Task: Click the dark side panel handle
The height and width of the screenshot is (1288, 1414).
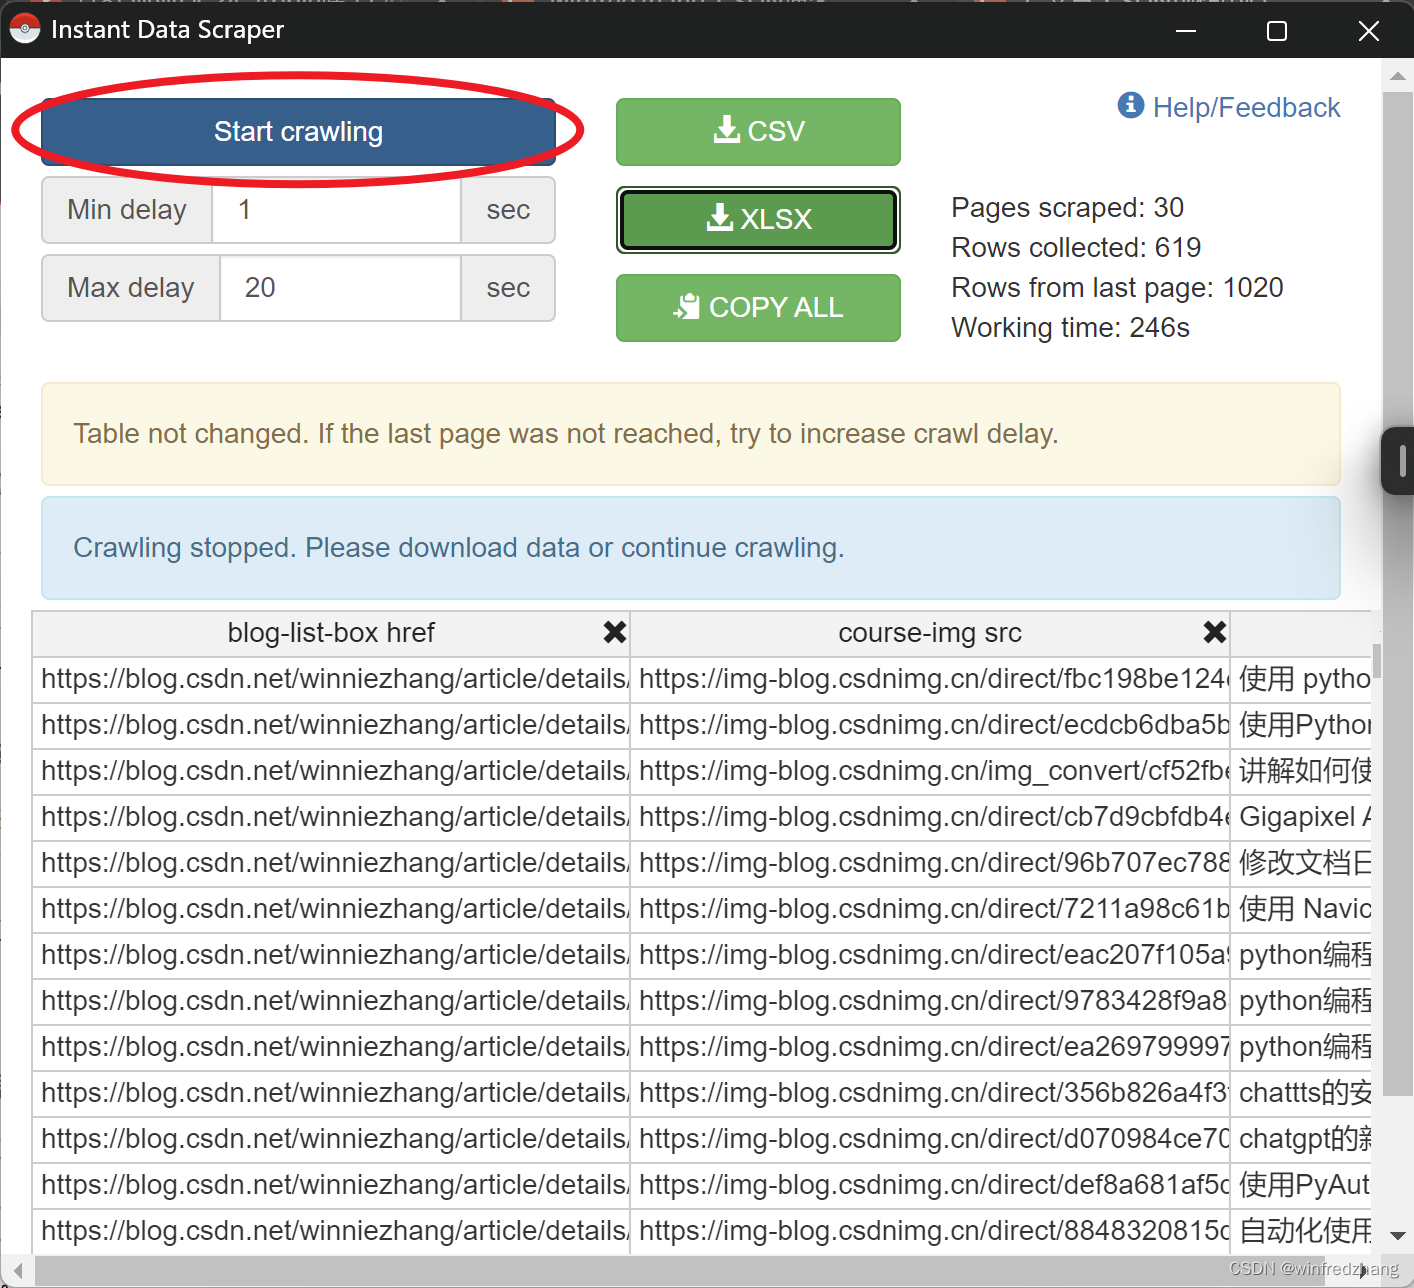Action: 1397,461
